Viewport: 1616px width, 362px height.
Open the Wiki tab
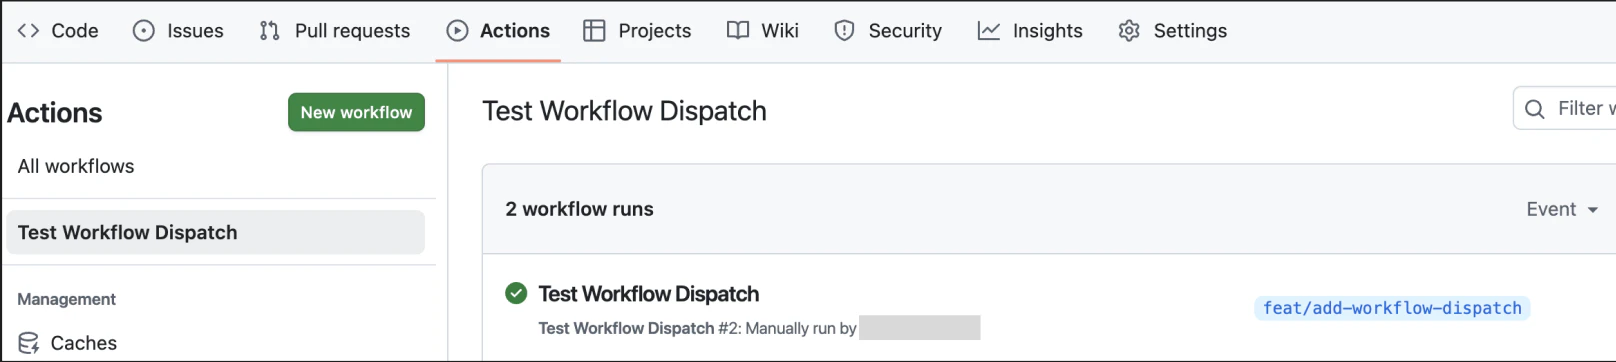tap(763, 31)
